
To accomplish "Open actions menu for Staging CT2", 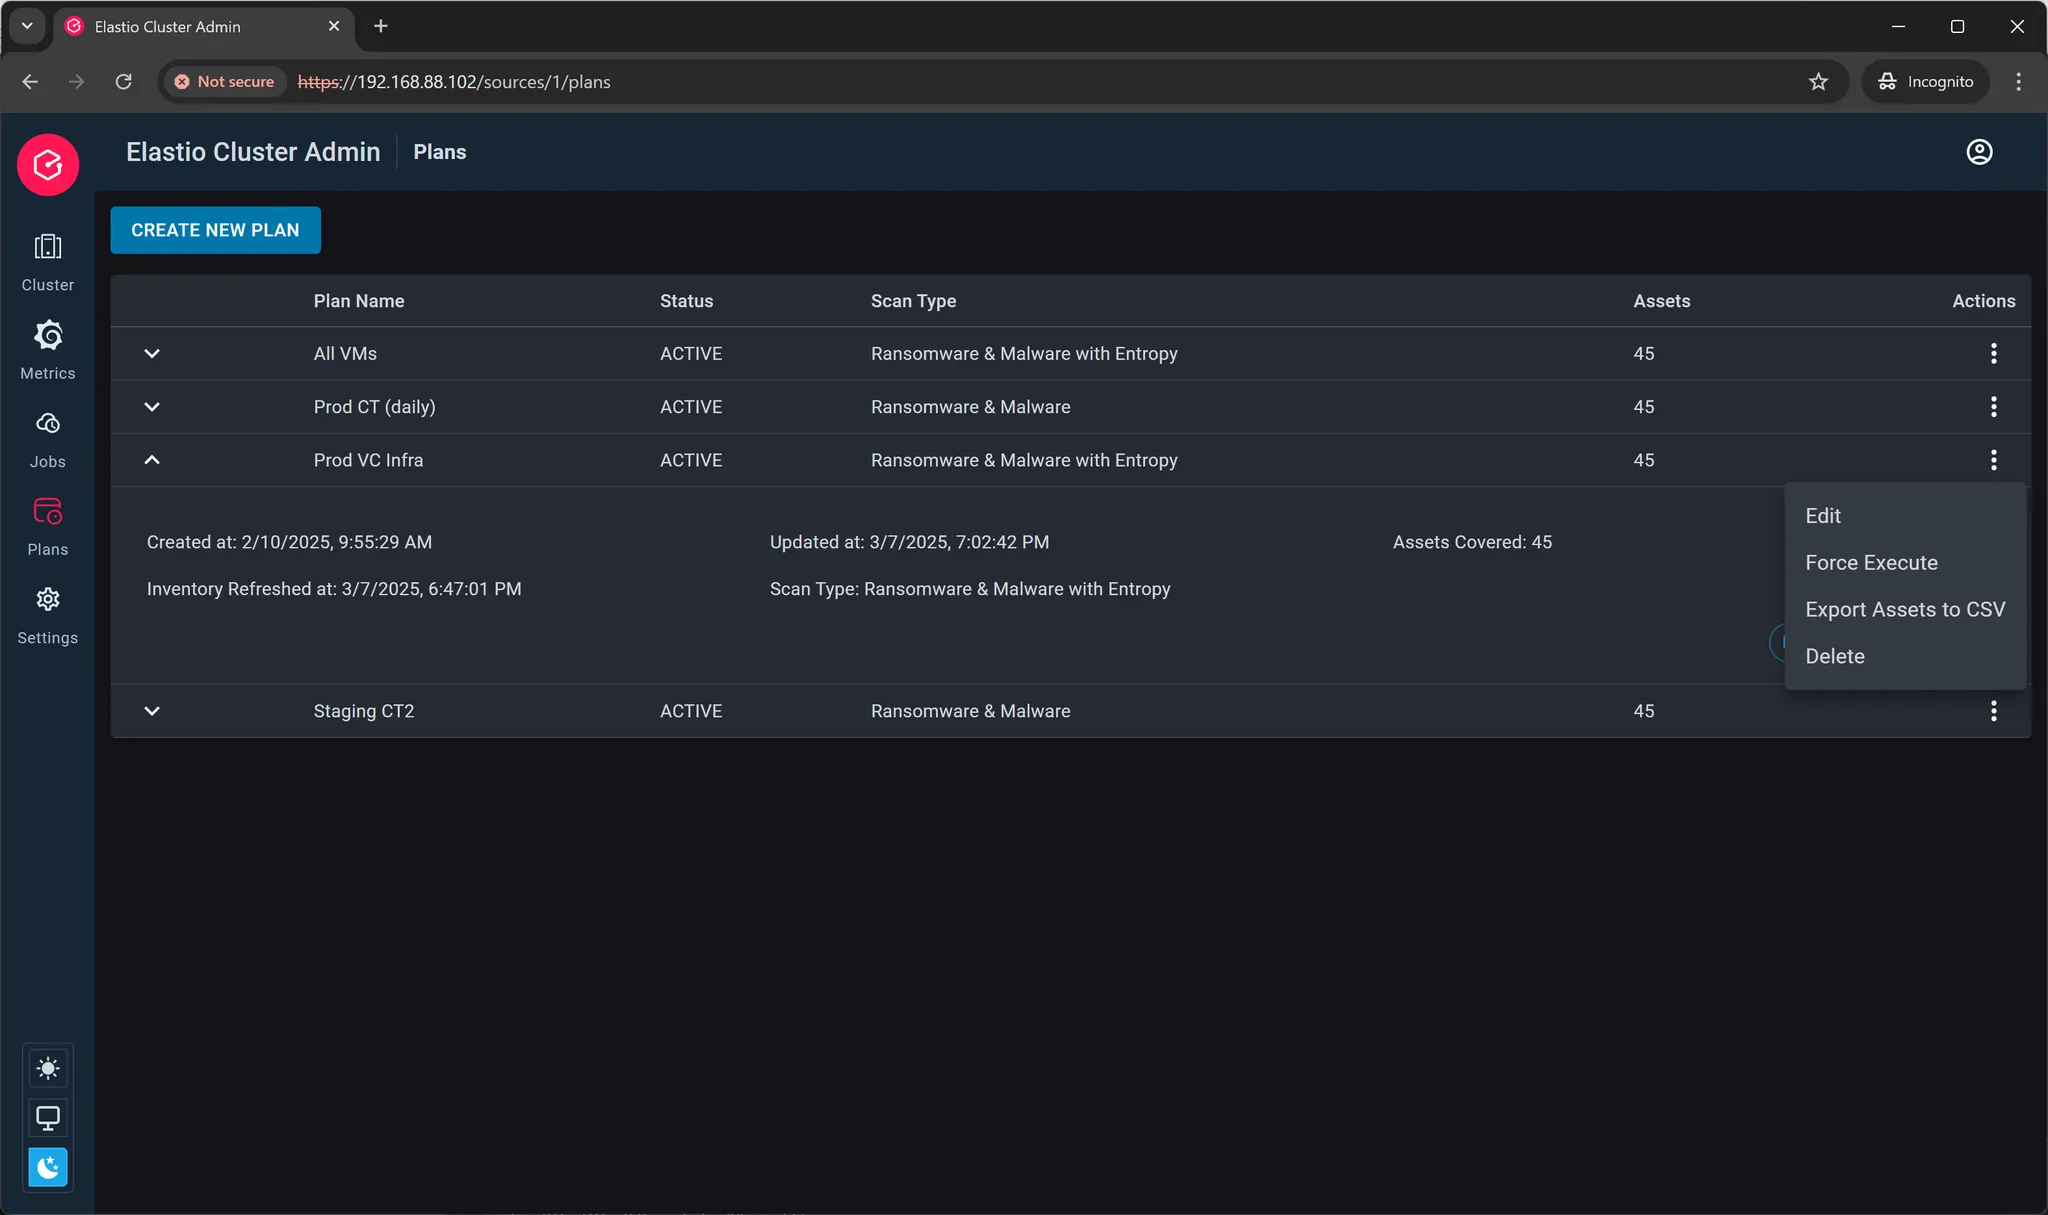I will click(x=1993, y=711).
